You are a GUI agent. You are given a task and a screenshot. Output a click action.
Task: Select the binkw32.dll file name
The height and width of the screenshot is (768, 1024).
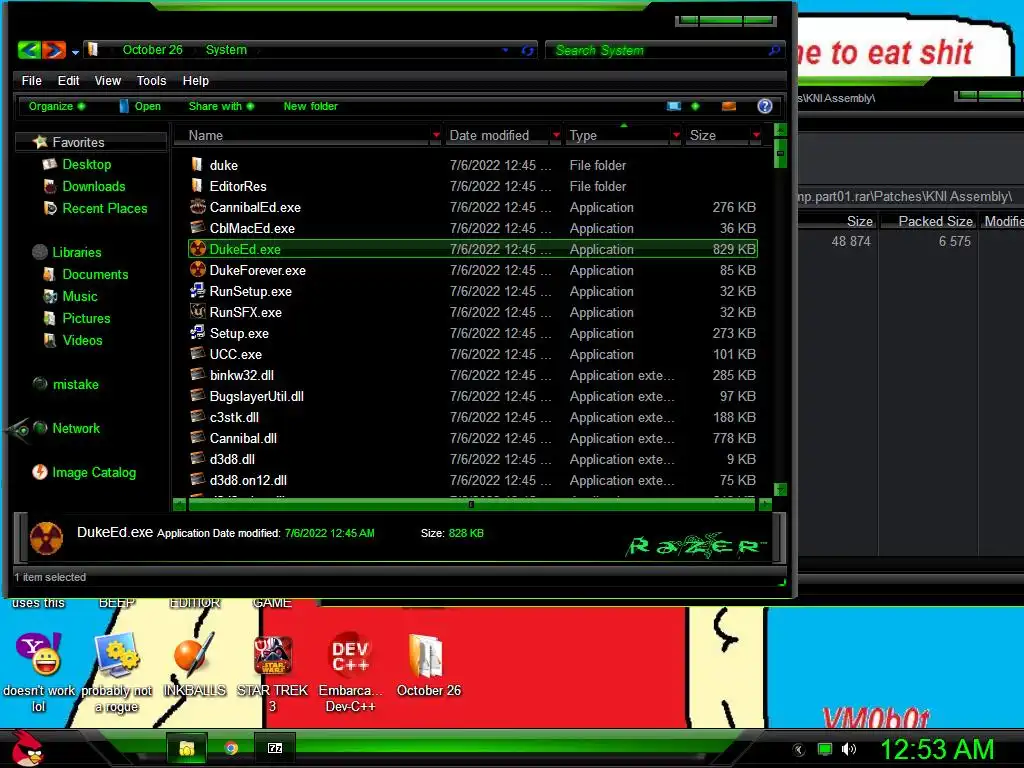point(242,375)
